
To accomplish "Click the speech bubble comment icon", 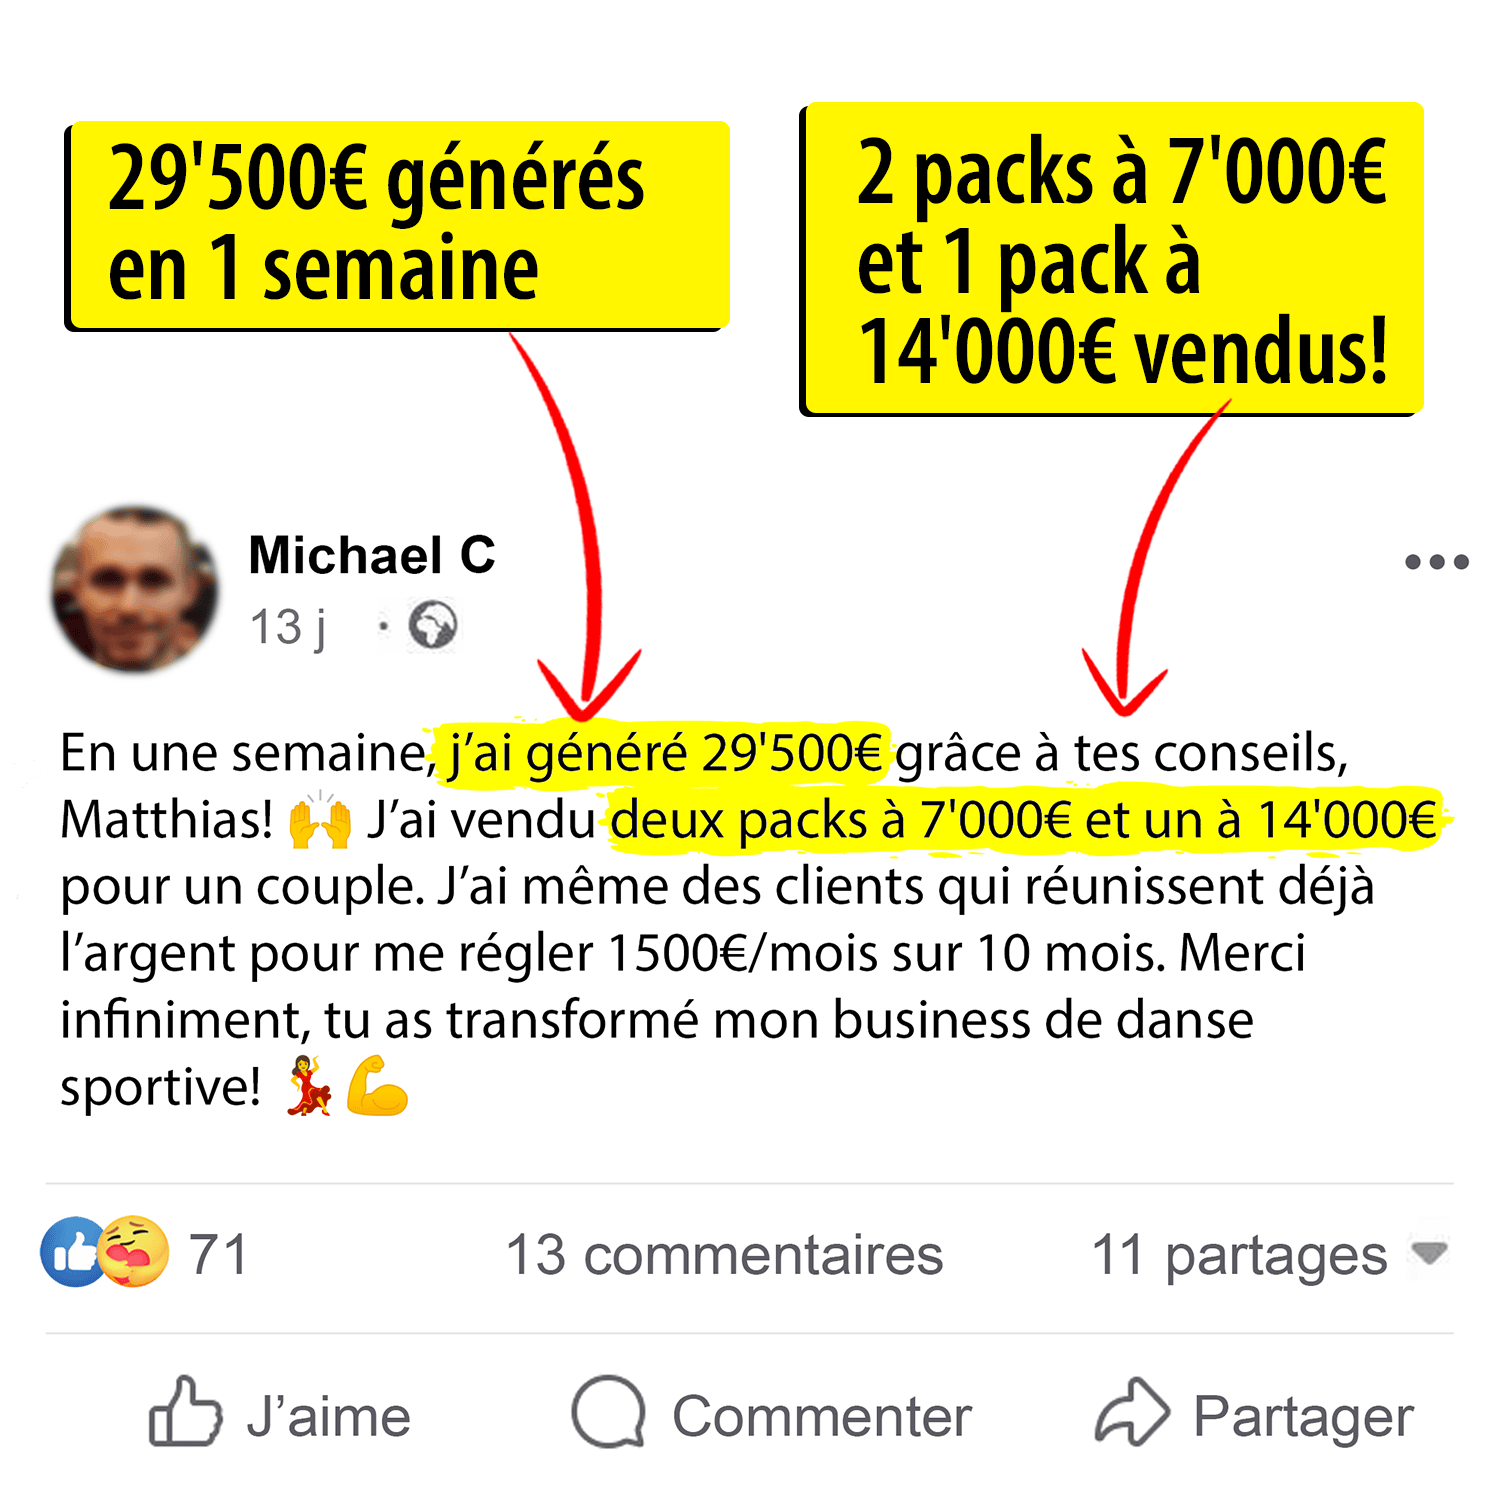I will tap(608, 1412).
